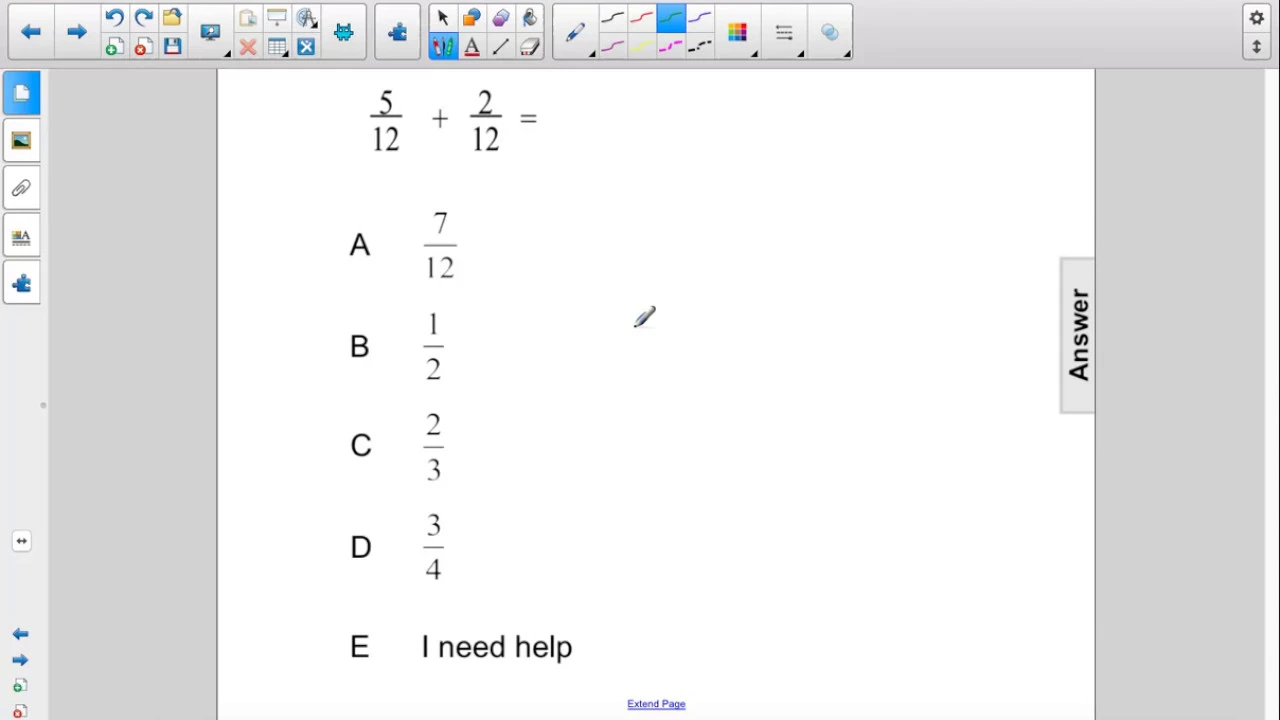This screenshot has height=720, width=1280.
Task: Click the sidebar add page icon
Action: pyautogui.click(x=20, y=686)
